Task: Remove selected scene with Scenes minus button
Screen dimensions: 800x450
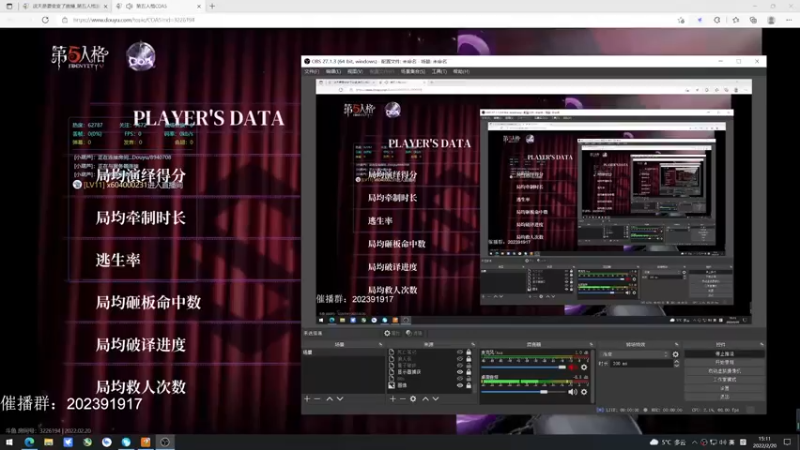Action: [x=317, y=398]
